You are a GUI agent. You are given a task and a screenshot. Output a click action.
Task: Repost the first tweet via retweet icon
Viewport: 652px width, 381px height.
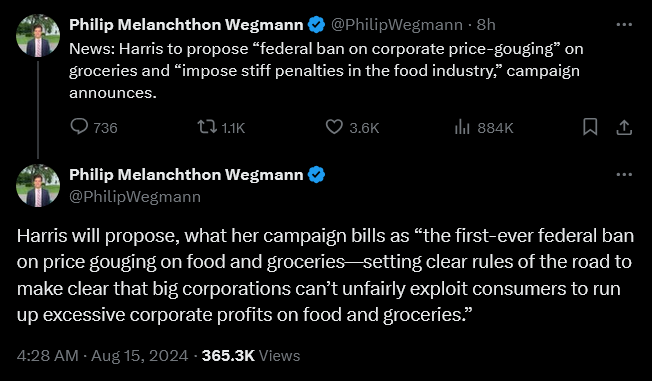[x=207, y=127]
